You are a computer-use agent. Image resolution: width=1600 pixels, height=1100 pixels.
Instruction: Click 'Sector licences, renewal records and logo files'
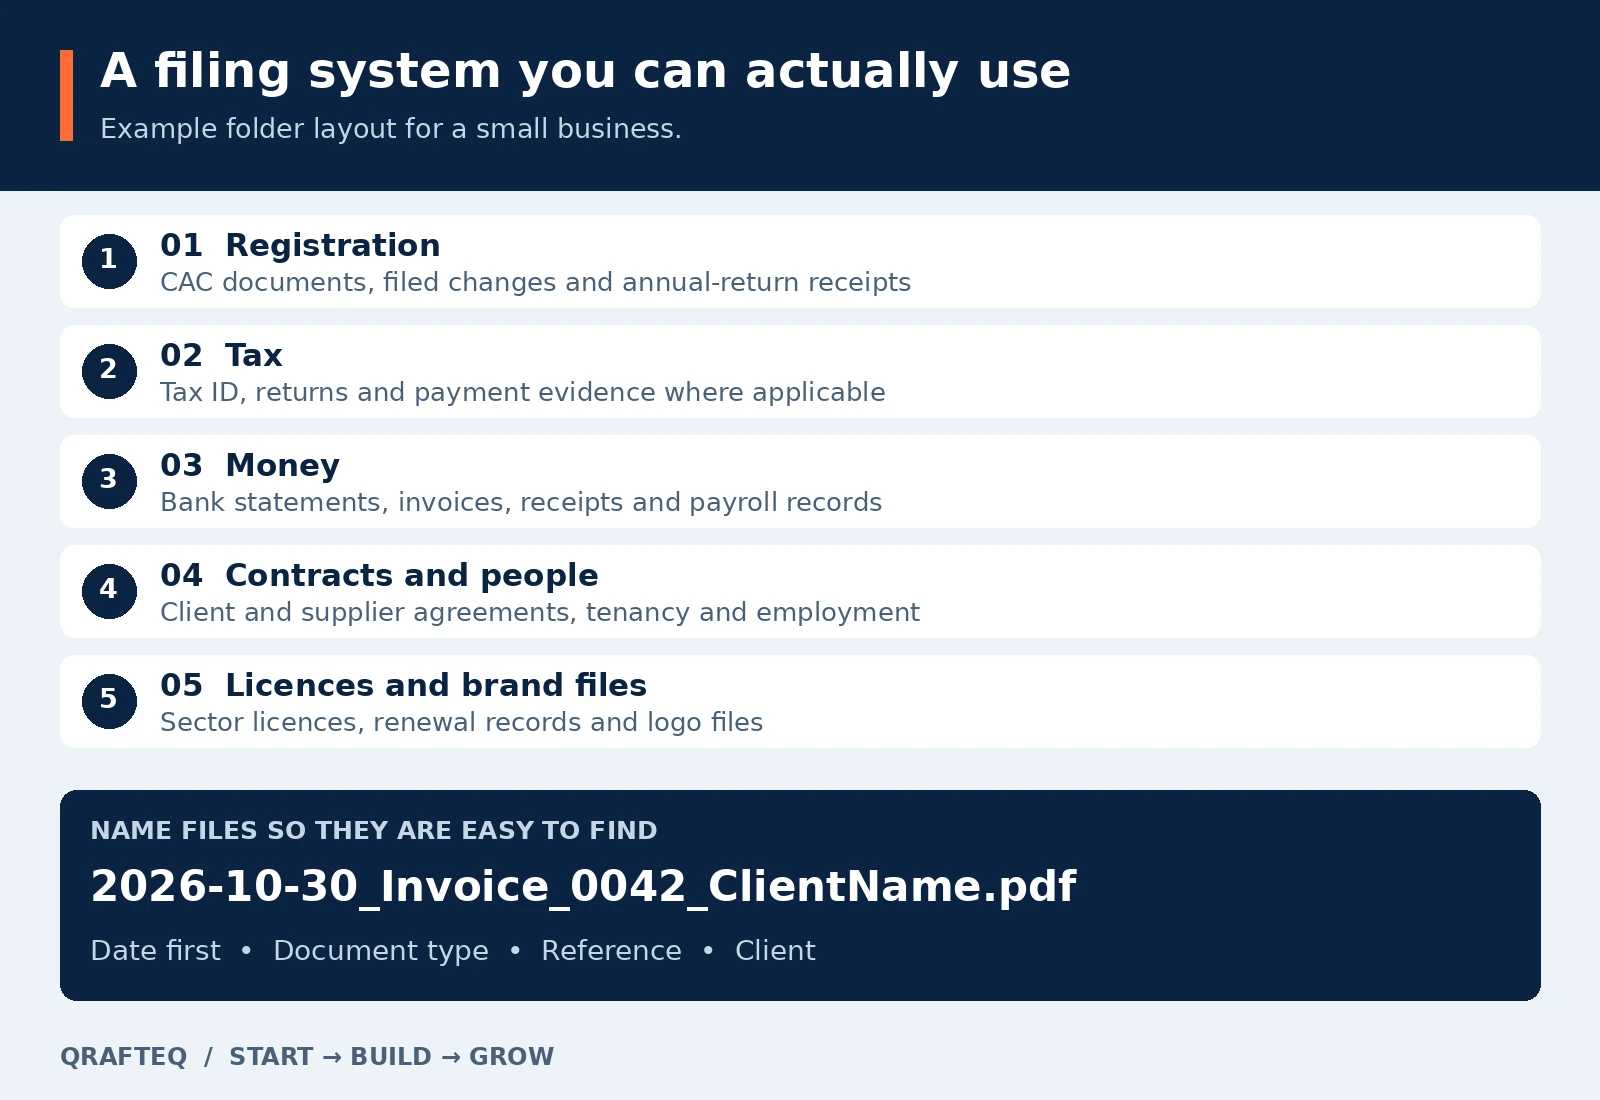(x=461, y=723)
